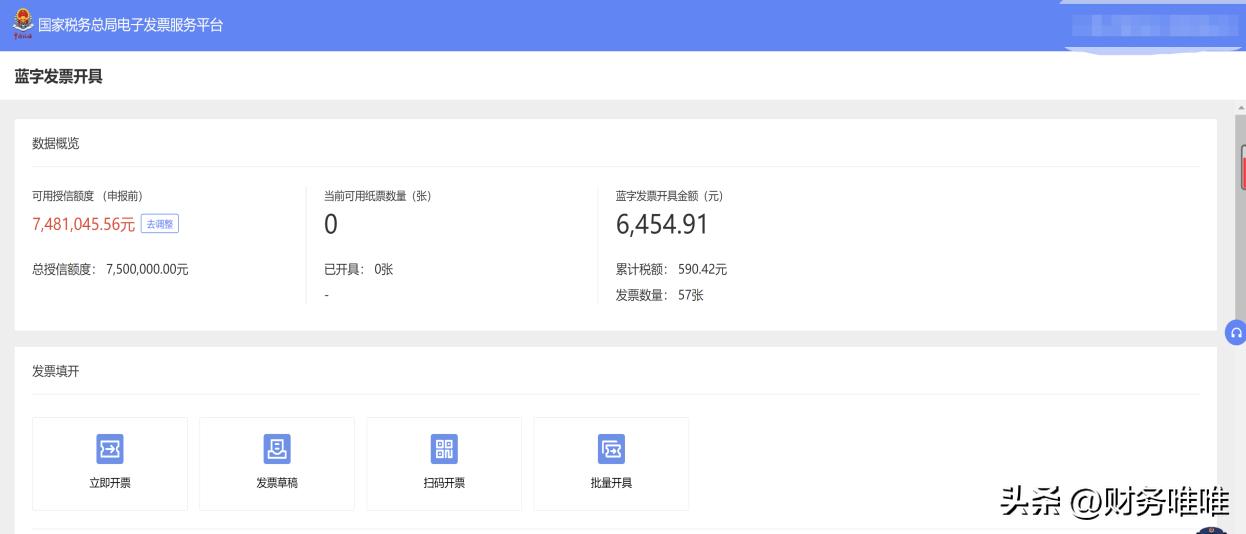This screenshot has height=534, width=1246.
Task: Click the 蓝字发票开具 page heading
Action: [x=58, y=76]
